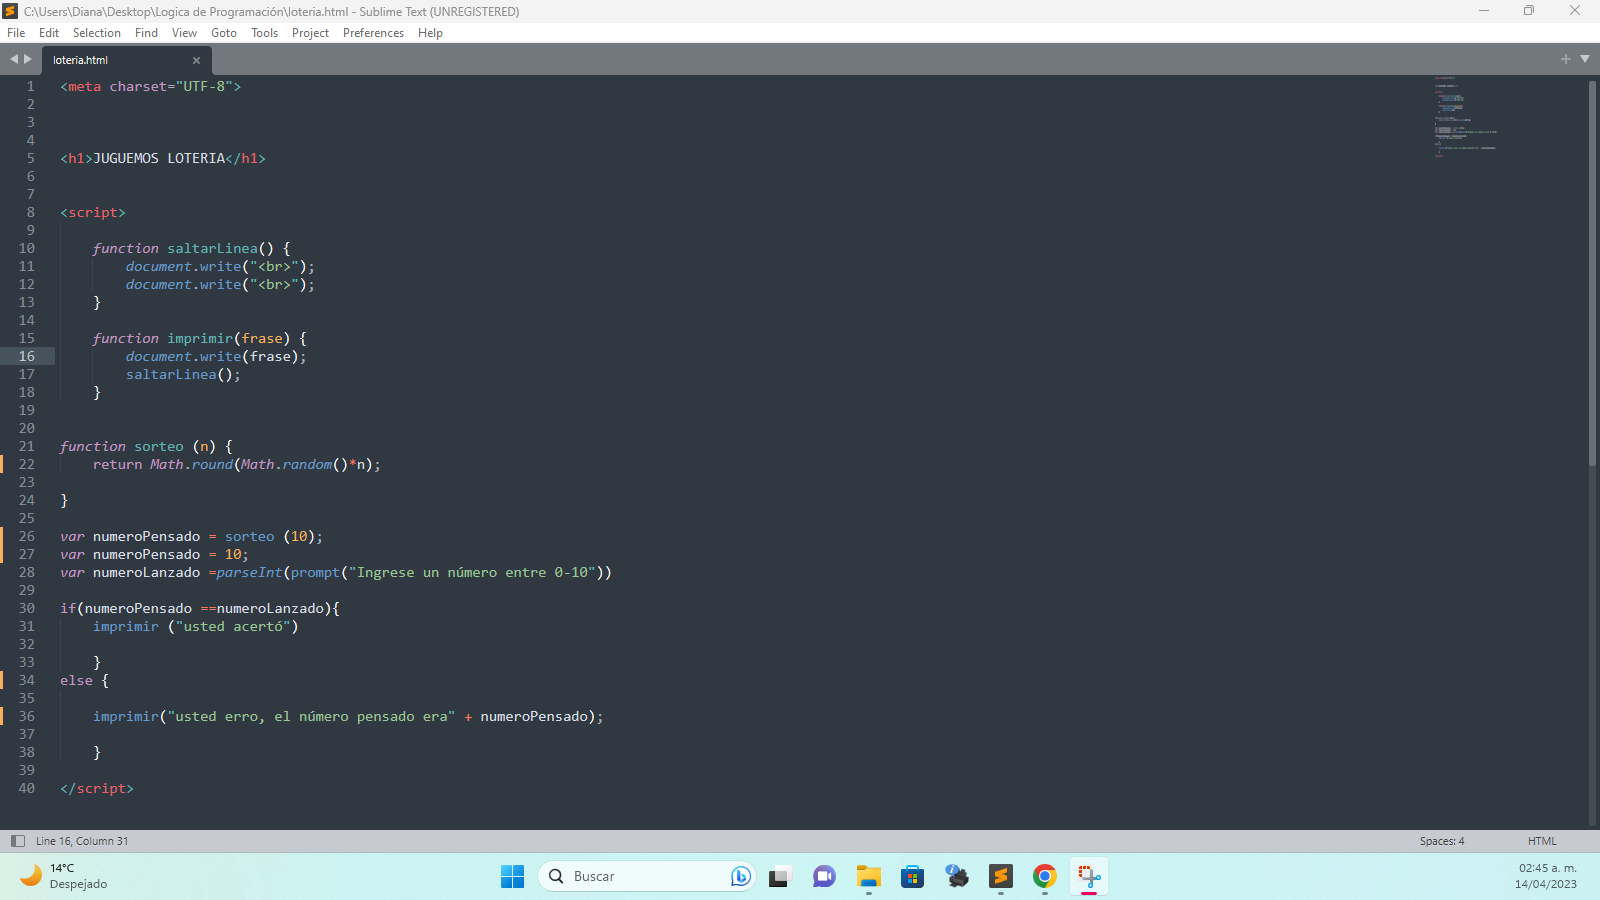Viewport: 1600px width, 900px height.
Task: Open the Chat app on the taskbar
Action: point(824,877)
